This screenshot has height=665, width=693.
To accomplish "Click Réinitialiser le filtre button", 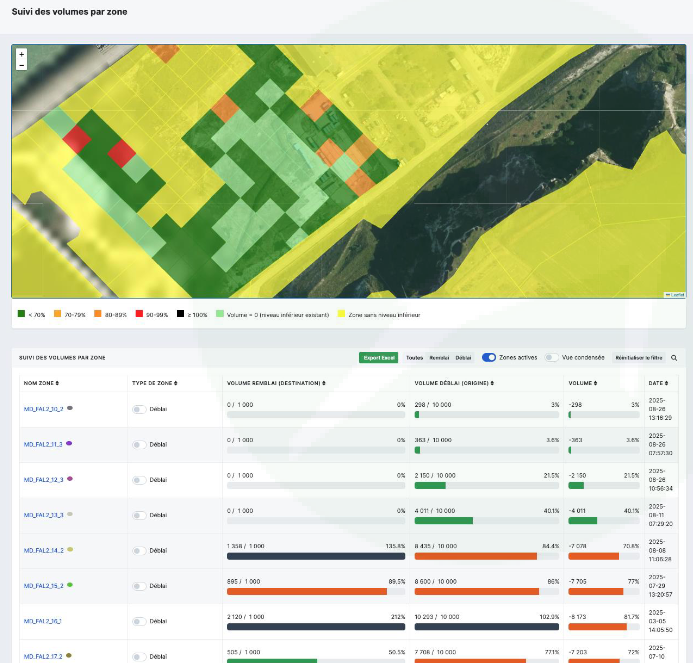I will tap(639, 358).
